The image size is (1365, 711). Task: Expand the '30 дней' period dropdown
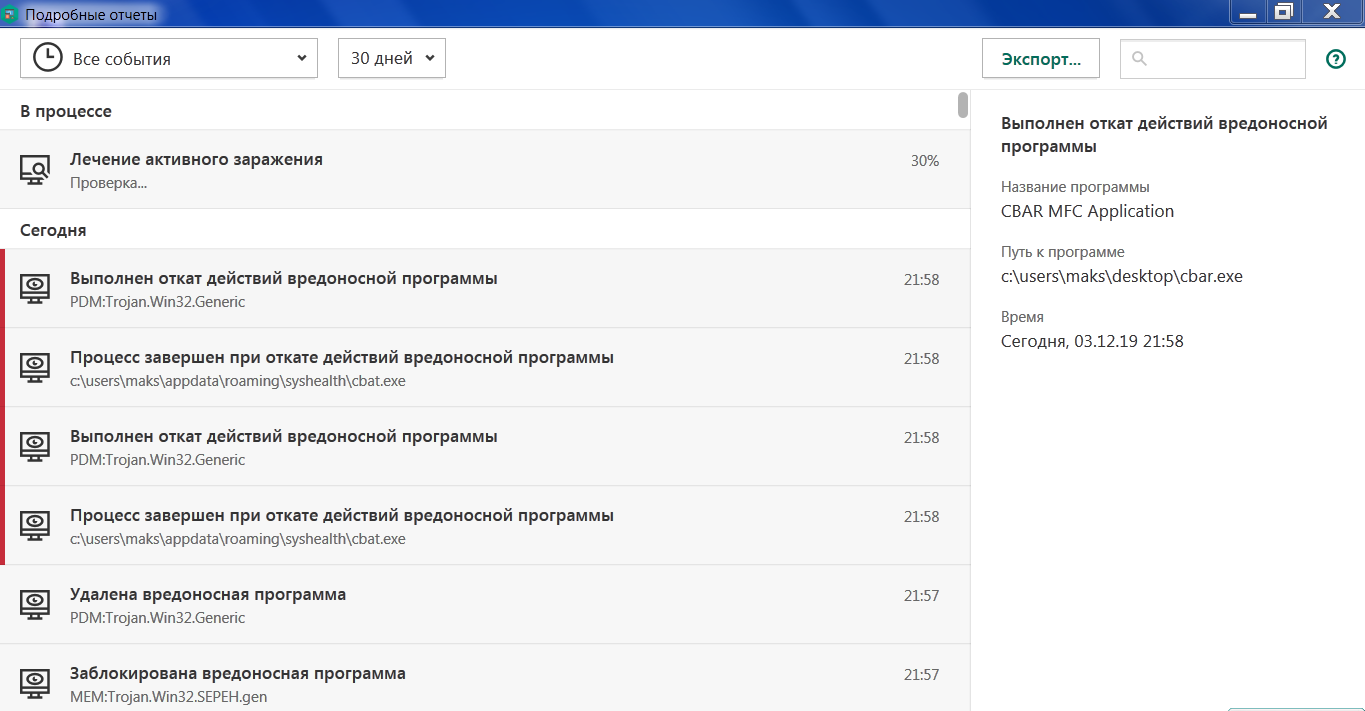click(392, 58)
